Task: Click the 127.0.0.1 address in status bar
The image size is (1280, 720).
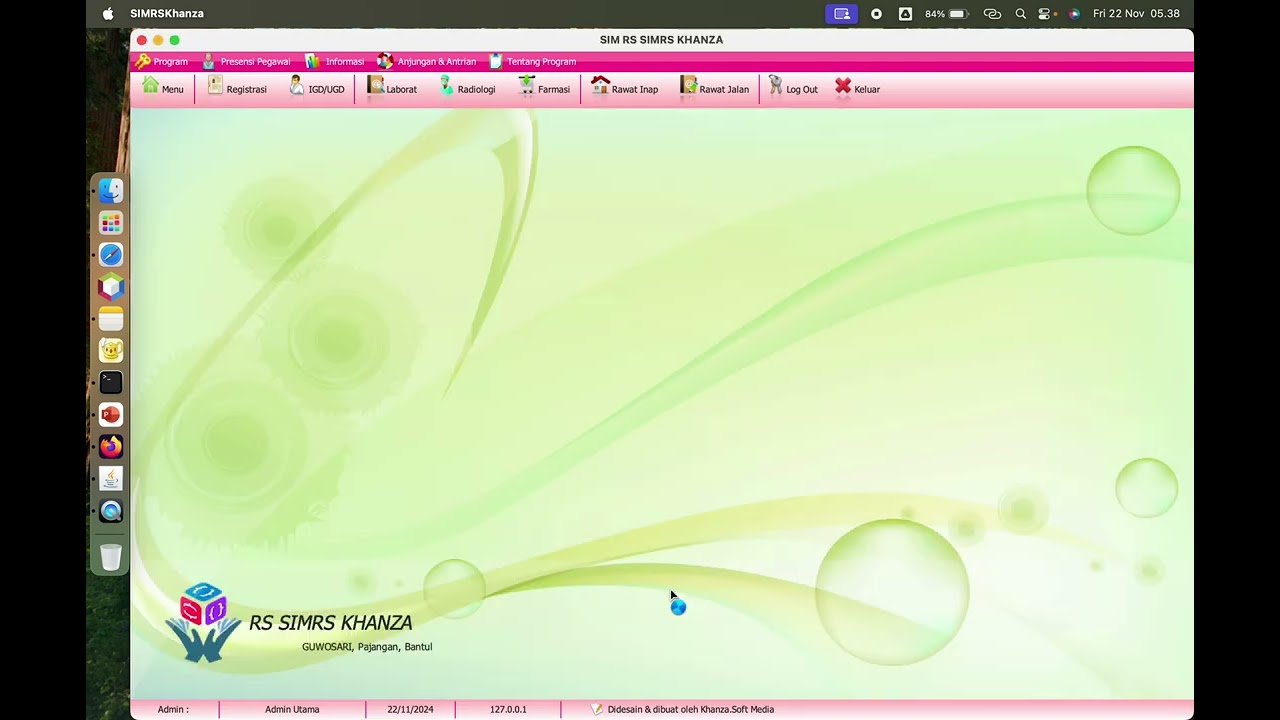Action: point(508,710)
